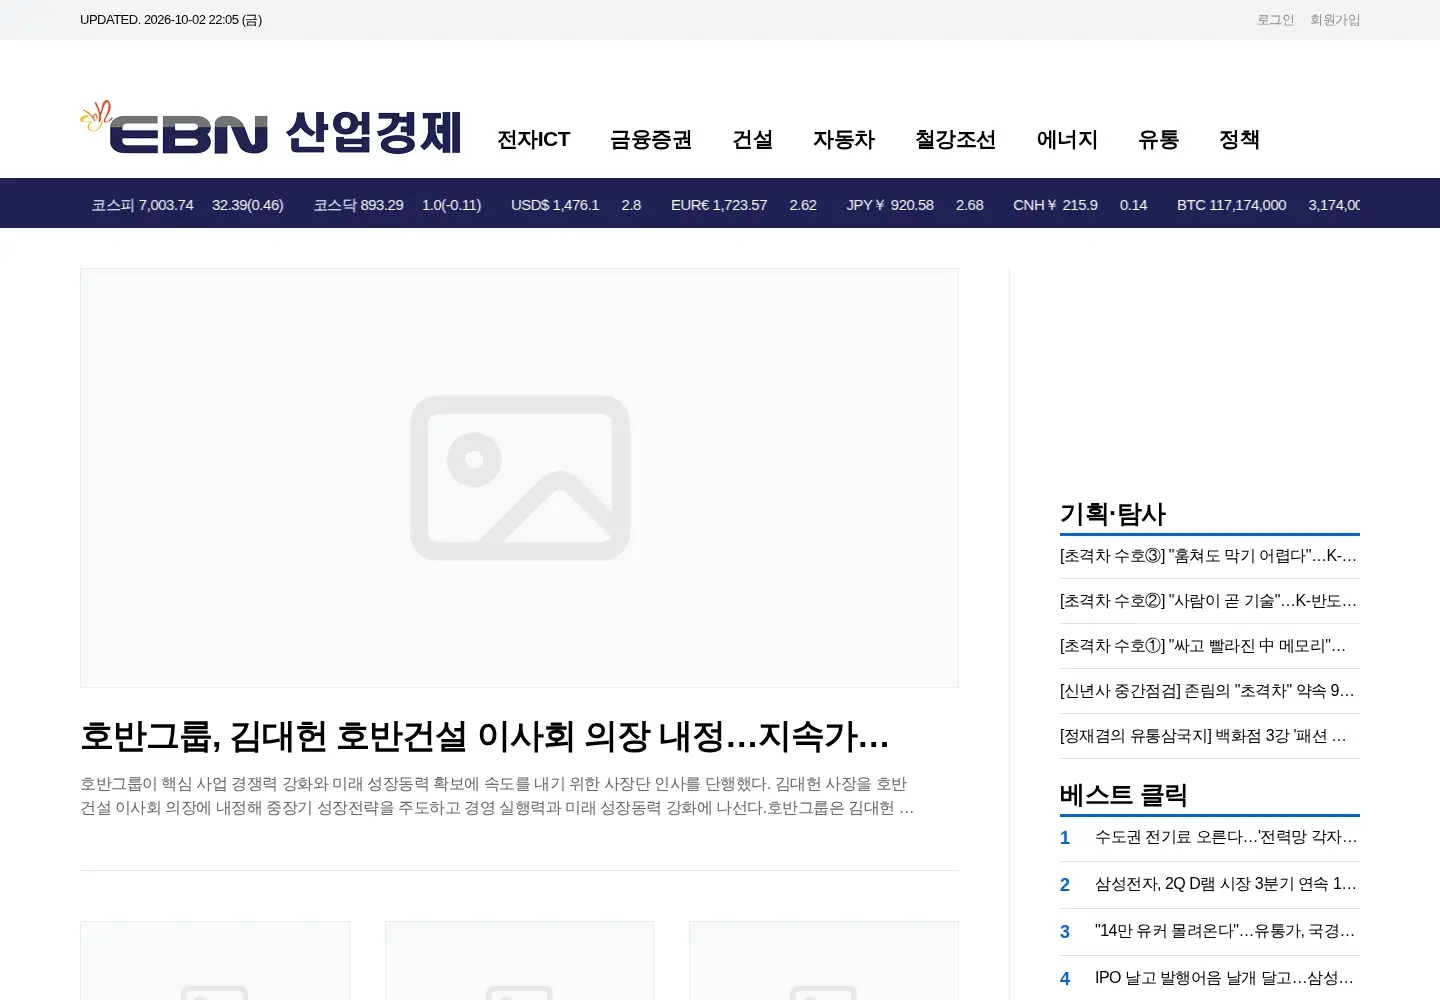Select the 유통 category
This screenshot has width=1440, height=1000.
tap(1158, 140)
